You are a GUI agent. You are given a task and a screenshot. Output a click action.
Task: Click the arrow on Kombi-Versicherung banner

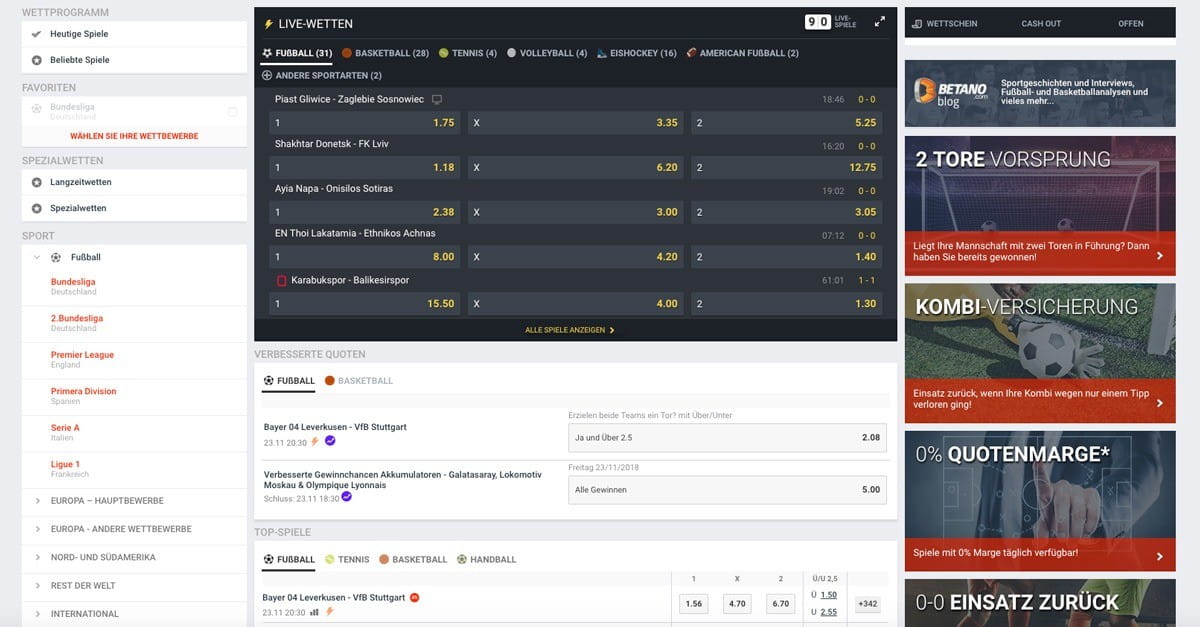(1159, 404)
